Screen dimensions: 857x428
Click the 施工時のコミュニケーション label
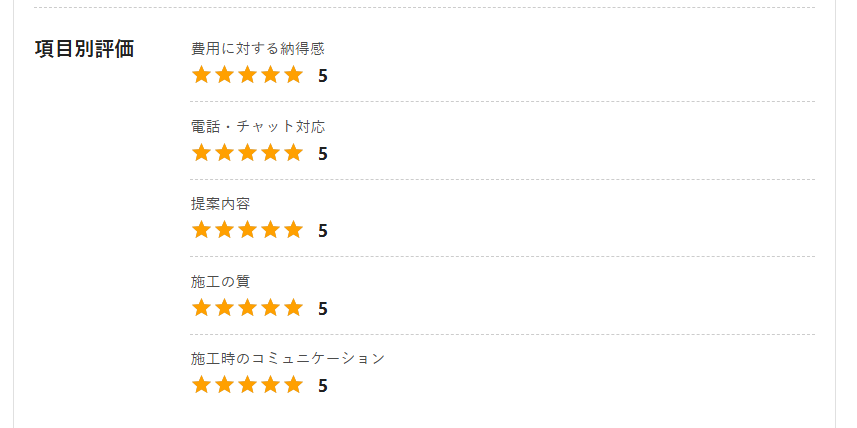coord(288,359)
